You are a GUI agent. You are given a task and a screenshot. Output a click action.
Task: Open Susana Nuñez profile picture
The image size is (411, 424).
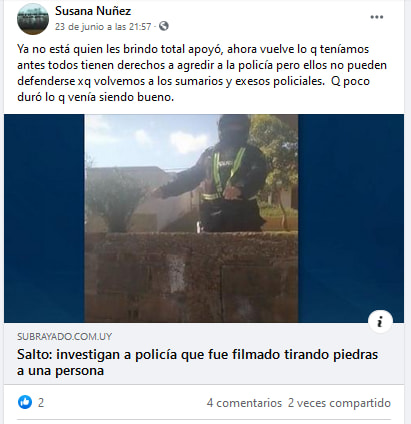(33, 19)
